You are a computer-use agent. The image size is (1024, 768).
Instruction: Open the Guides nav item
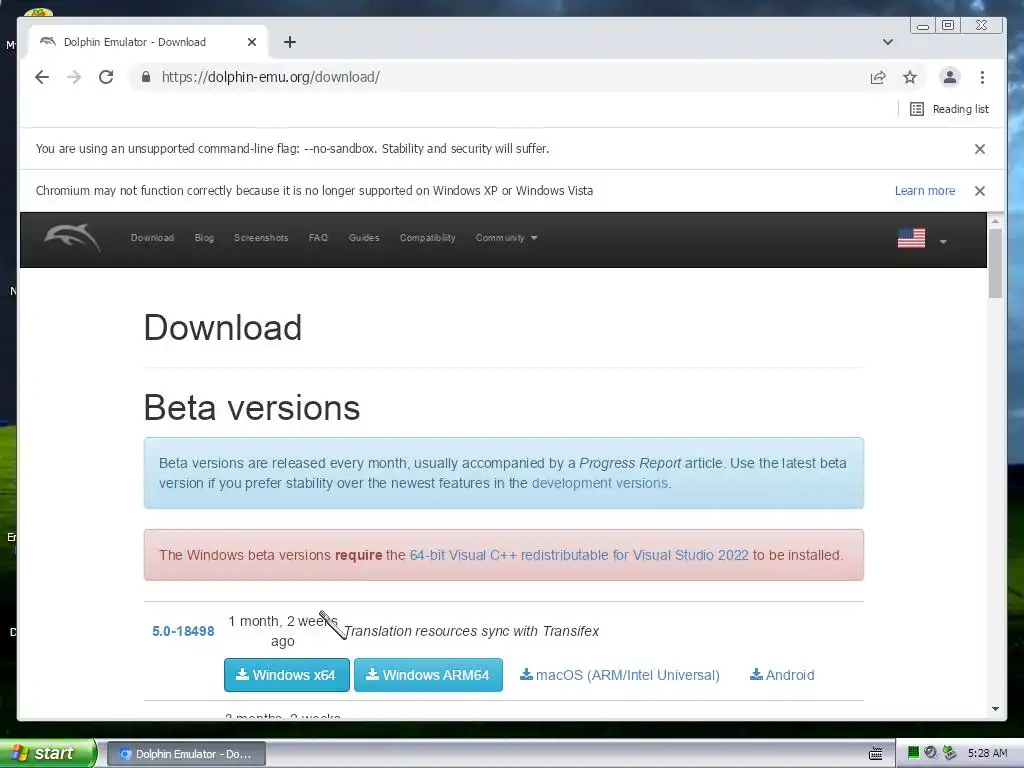pyautogui.click(x=364, y=238)
